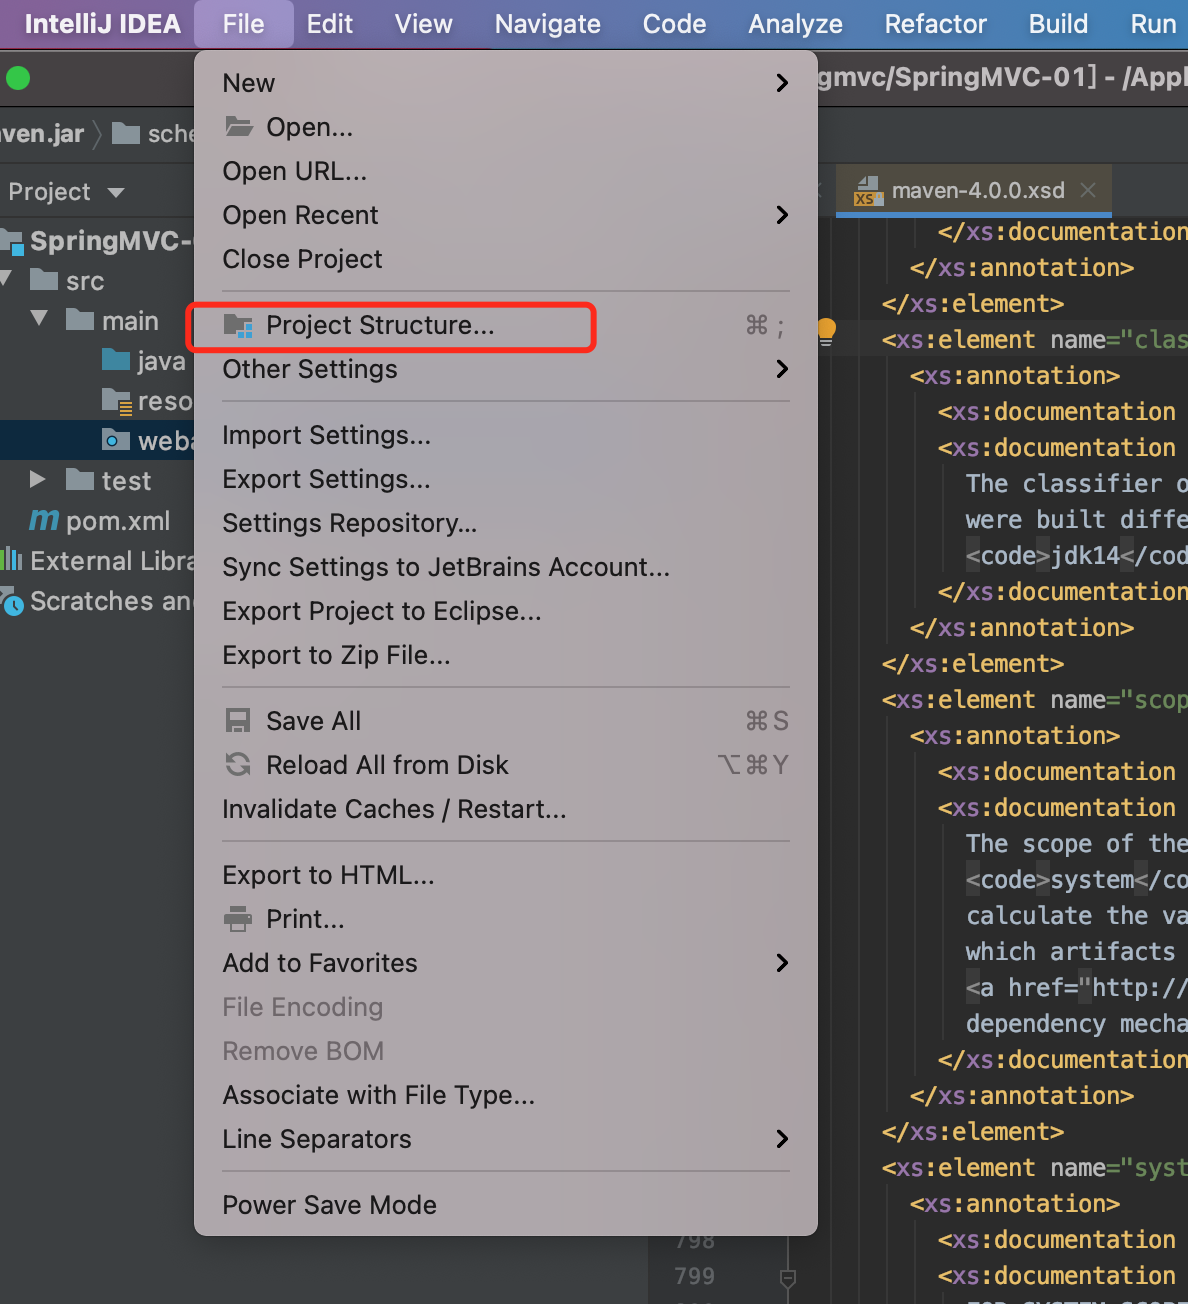Expand the Other Settings submenu arrow
1188x1304 pixels.
pyautogui.click(x=783, y=369)
